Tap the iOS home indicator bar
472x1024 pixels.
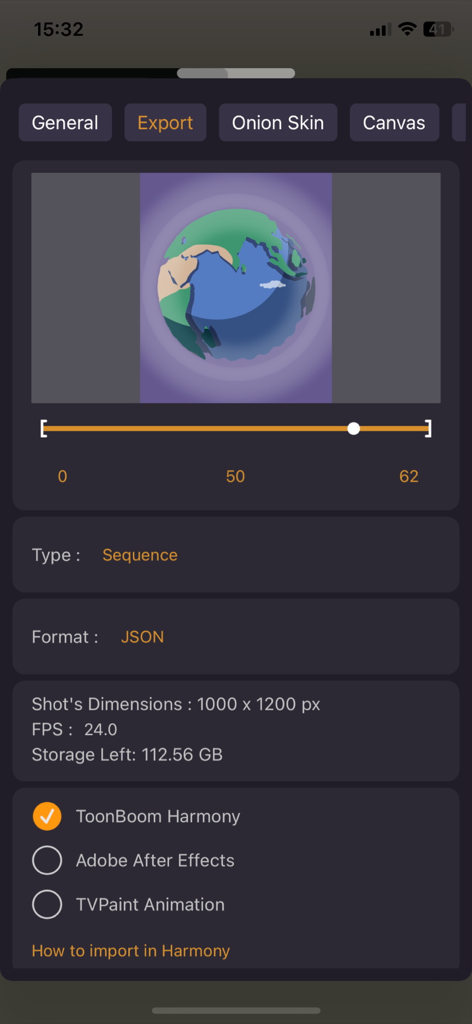(x=236, y=1010)
